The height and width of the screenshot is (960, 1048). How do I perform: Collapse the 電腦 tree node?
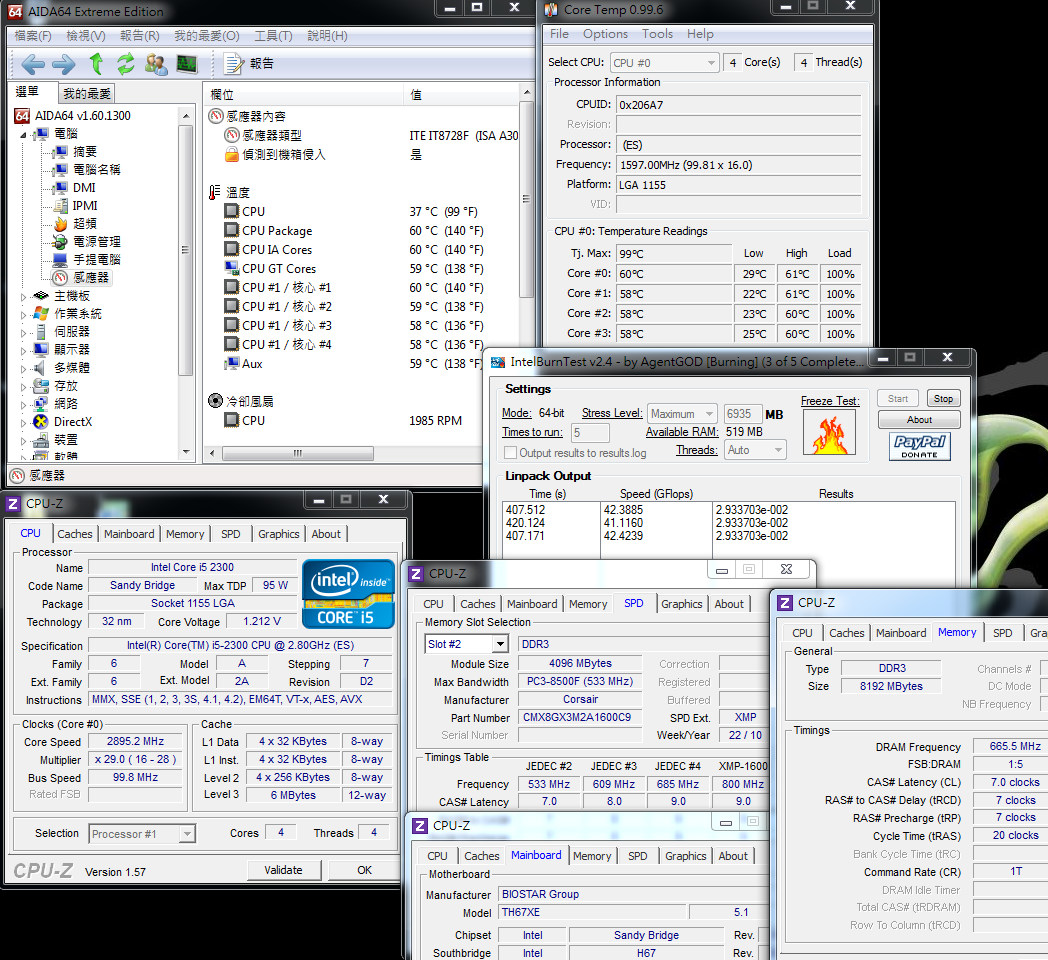click(x=23, y=134)
